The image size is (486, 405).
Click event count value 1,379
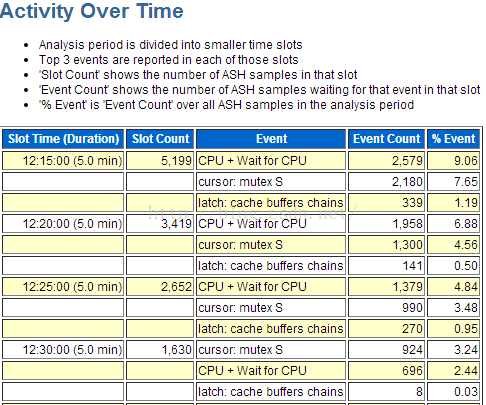click(408, 287)
